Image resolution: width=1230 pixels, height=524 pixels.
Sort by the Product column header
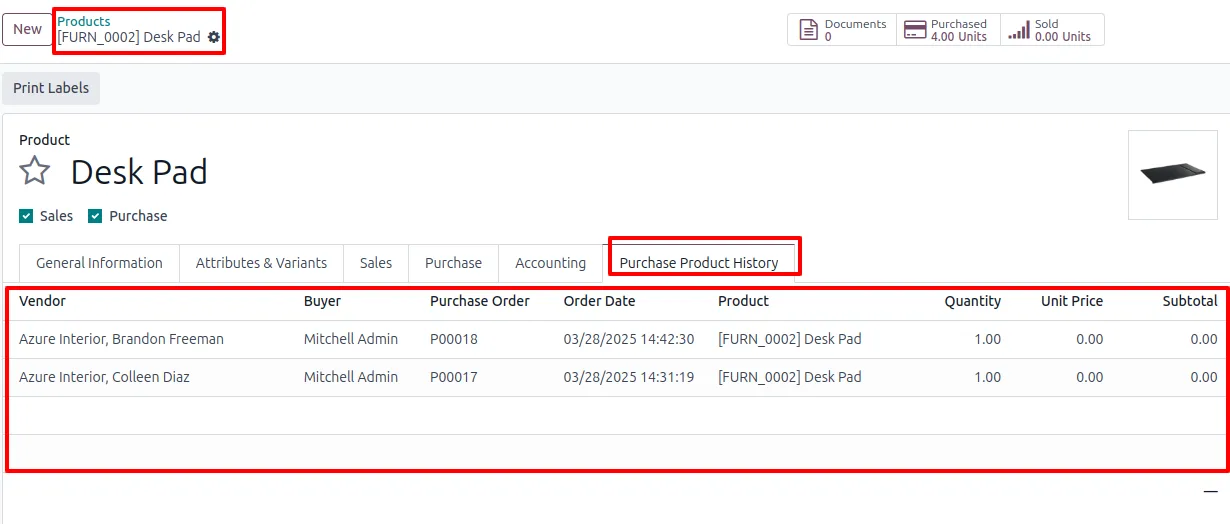click(x=743, y=301)
